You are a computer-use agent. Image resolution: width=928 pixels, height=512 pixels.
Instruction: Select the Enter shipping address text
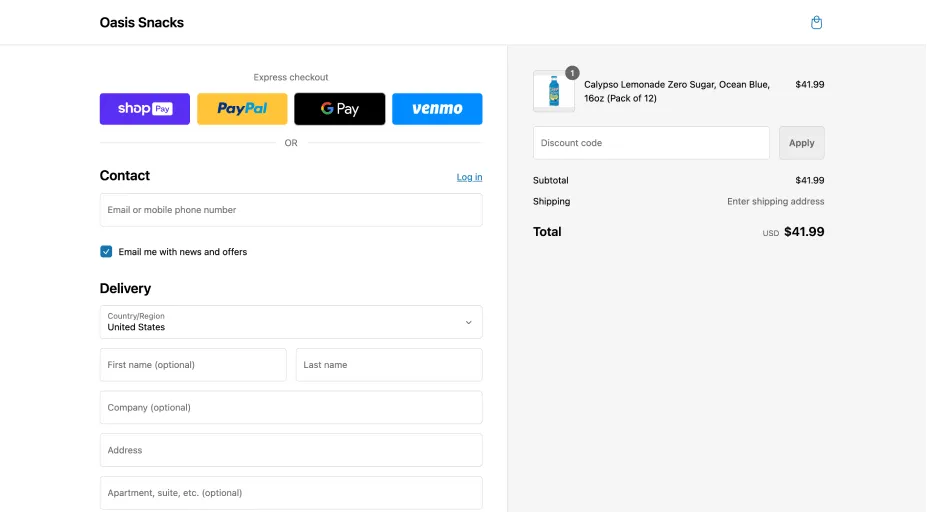(x=775, y=201)
